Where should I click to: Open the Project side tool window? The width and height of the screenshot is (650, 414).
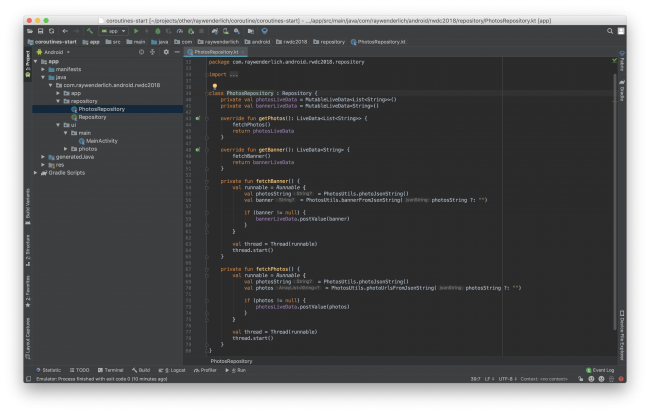(x=28, y=64)
